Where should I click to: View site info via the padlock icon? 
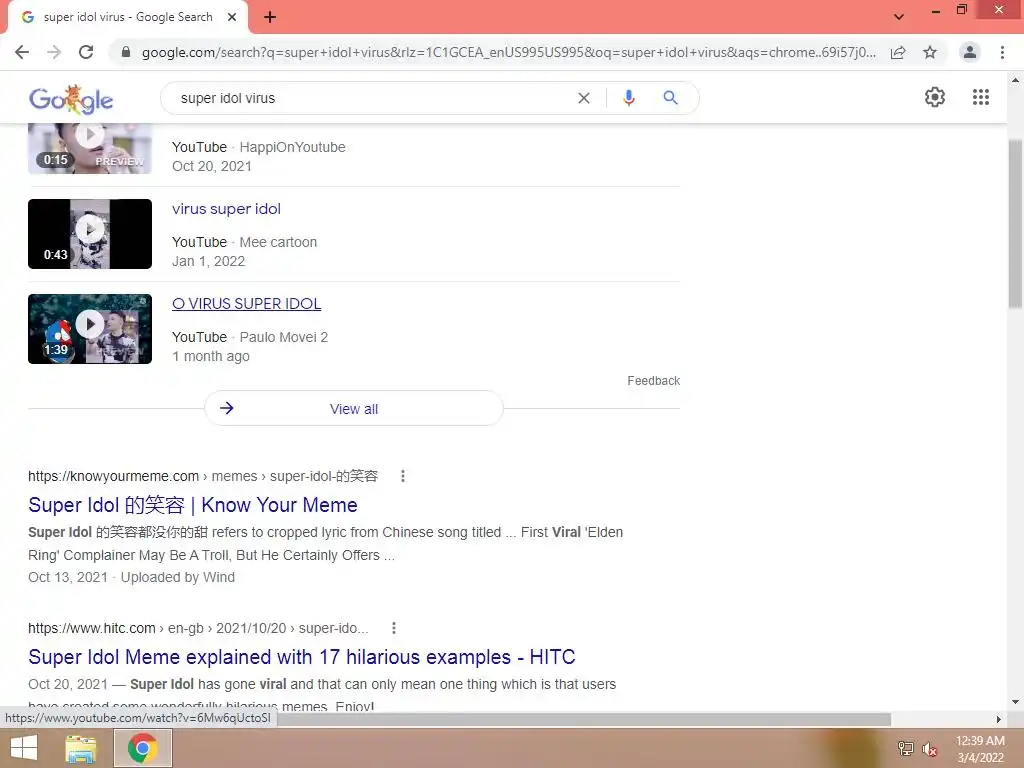(126, 52)
